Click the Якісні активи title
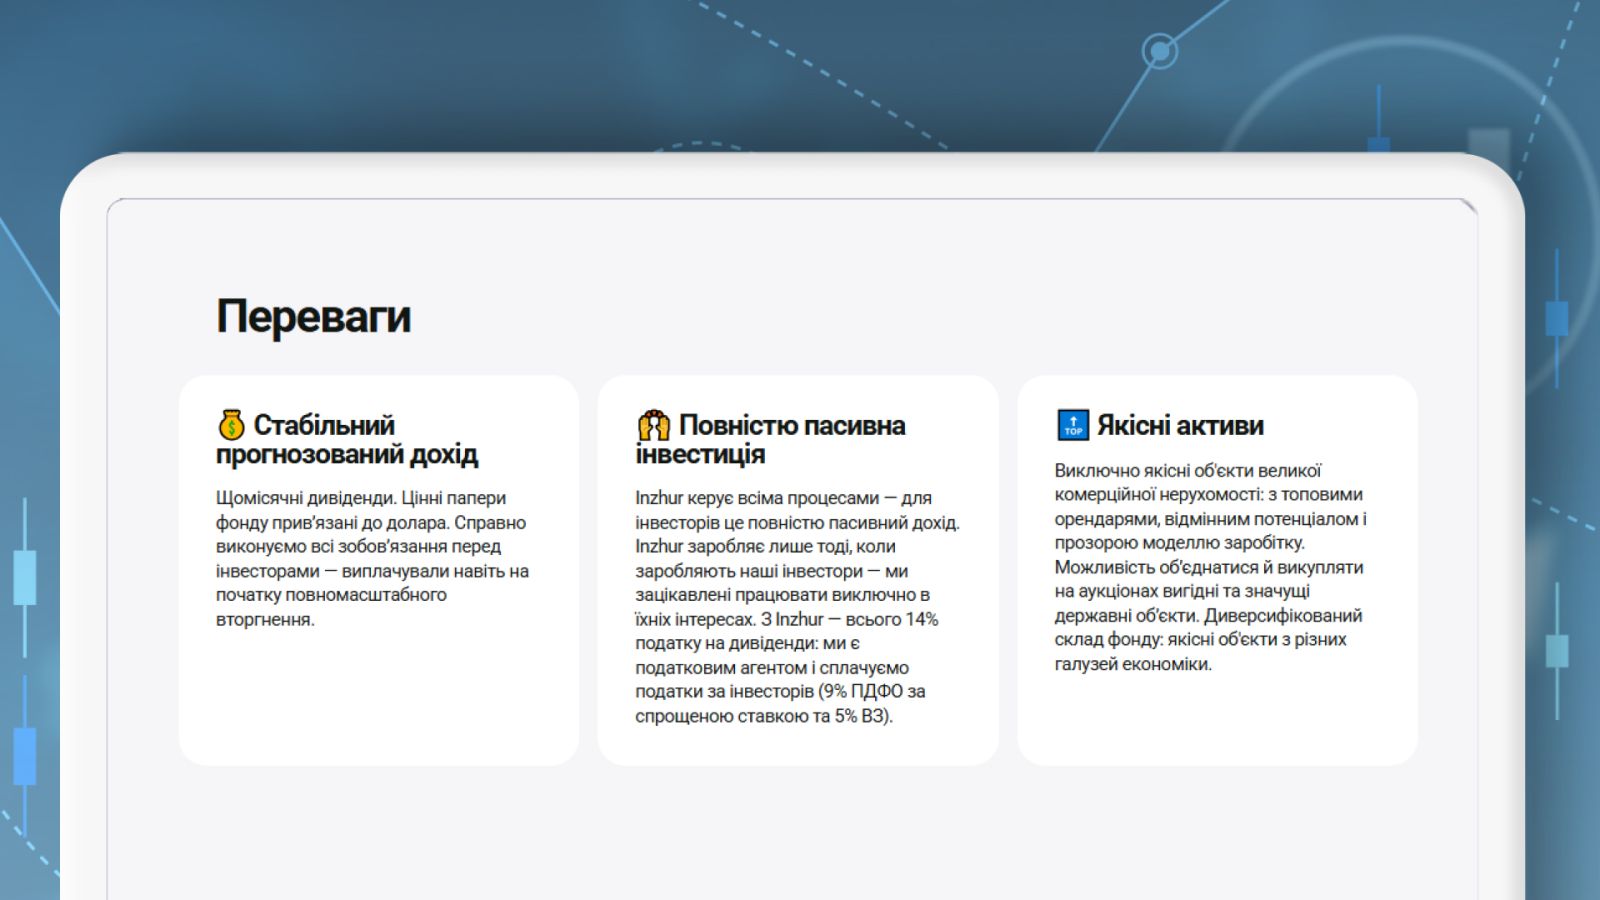This screenshot has height=900, width=1600. [1180, 425]
